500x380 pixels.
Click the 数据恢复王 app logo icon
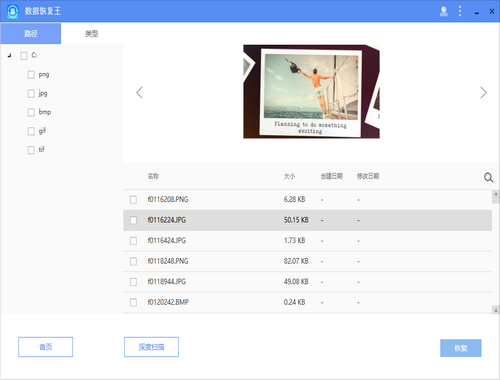coord(13,11)
